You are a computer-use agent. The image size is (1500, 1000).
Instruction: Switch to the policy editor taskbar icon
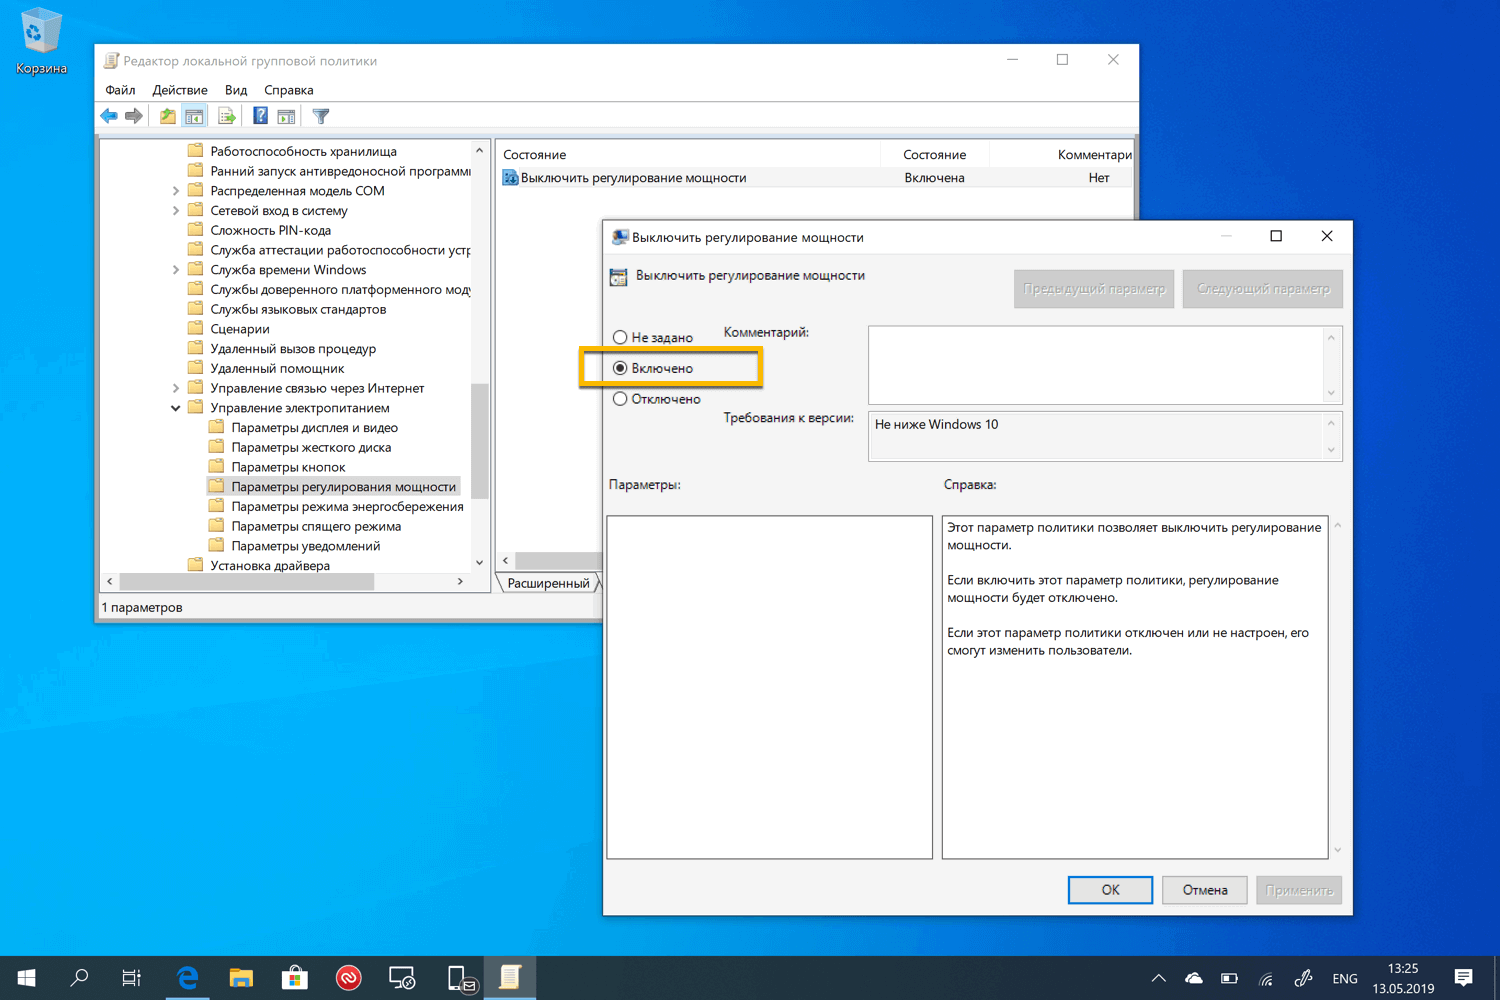(510, 978)
